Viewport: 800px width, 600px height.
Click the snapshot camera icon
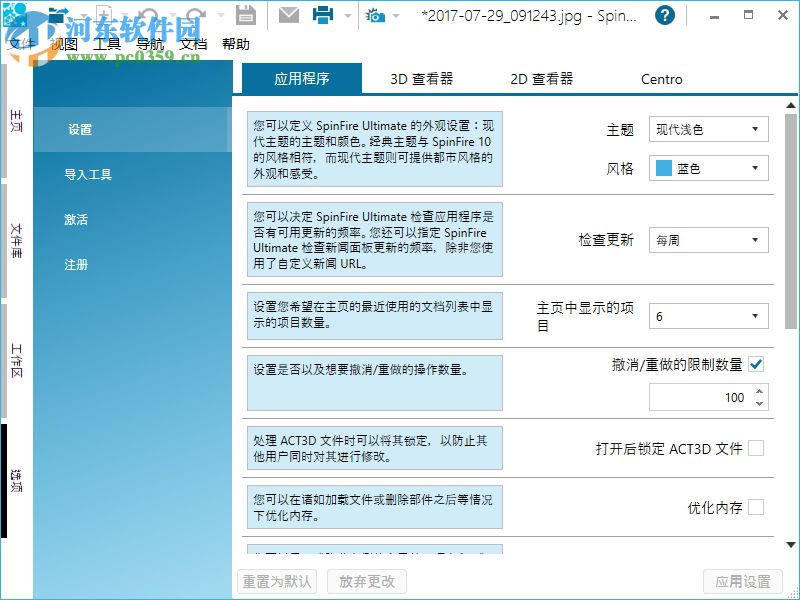pyautogui.click(x=375, y=15)
